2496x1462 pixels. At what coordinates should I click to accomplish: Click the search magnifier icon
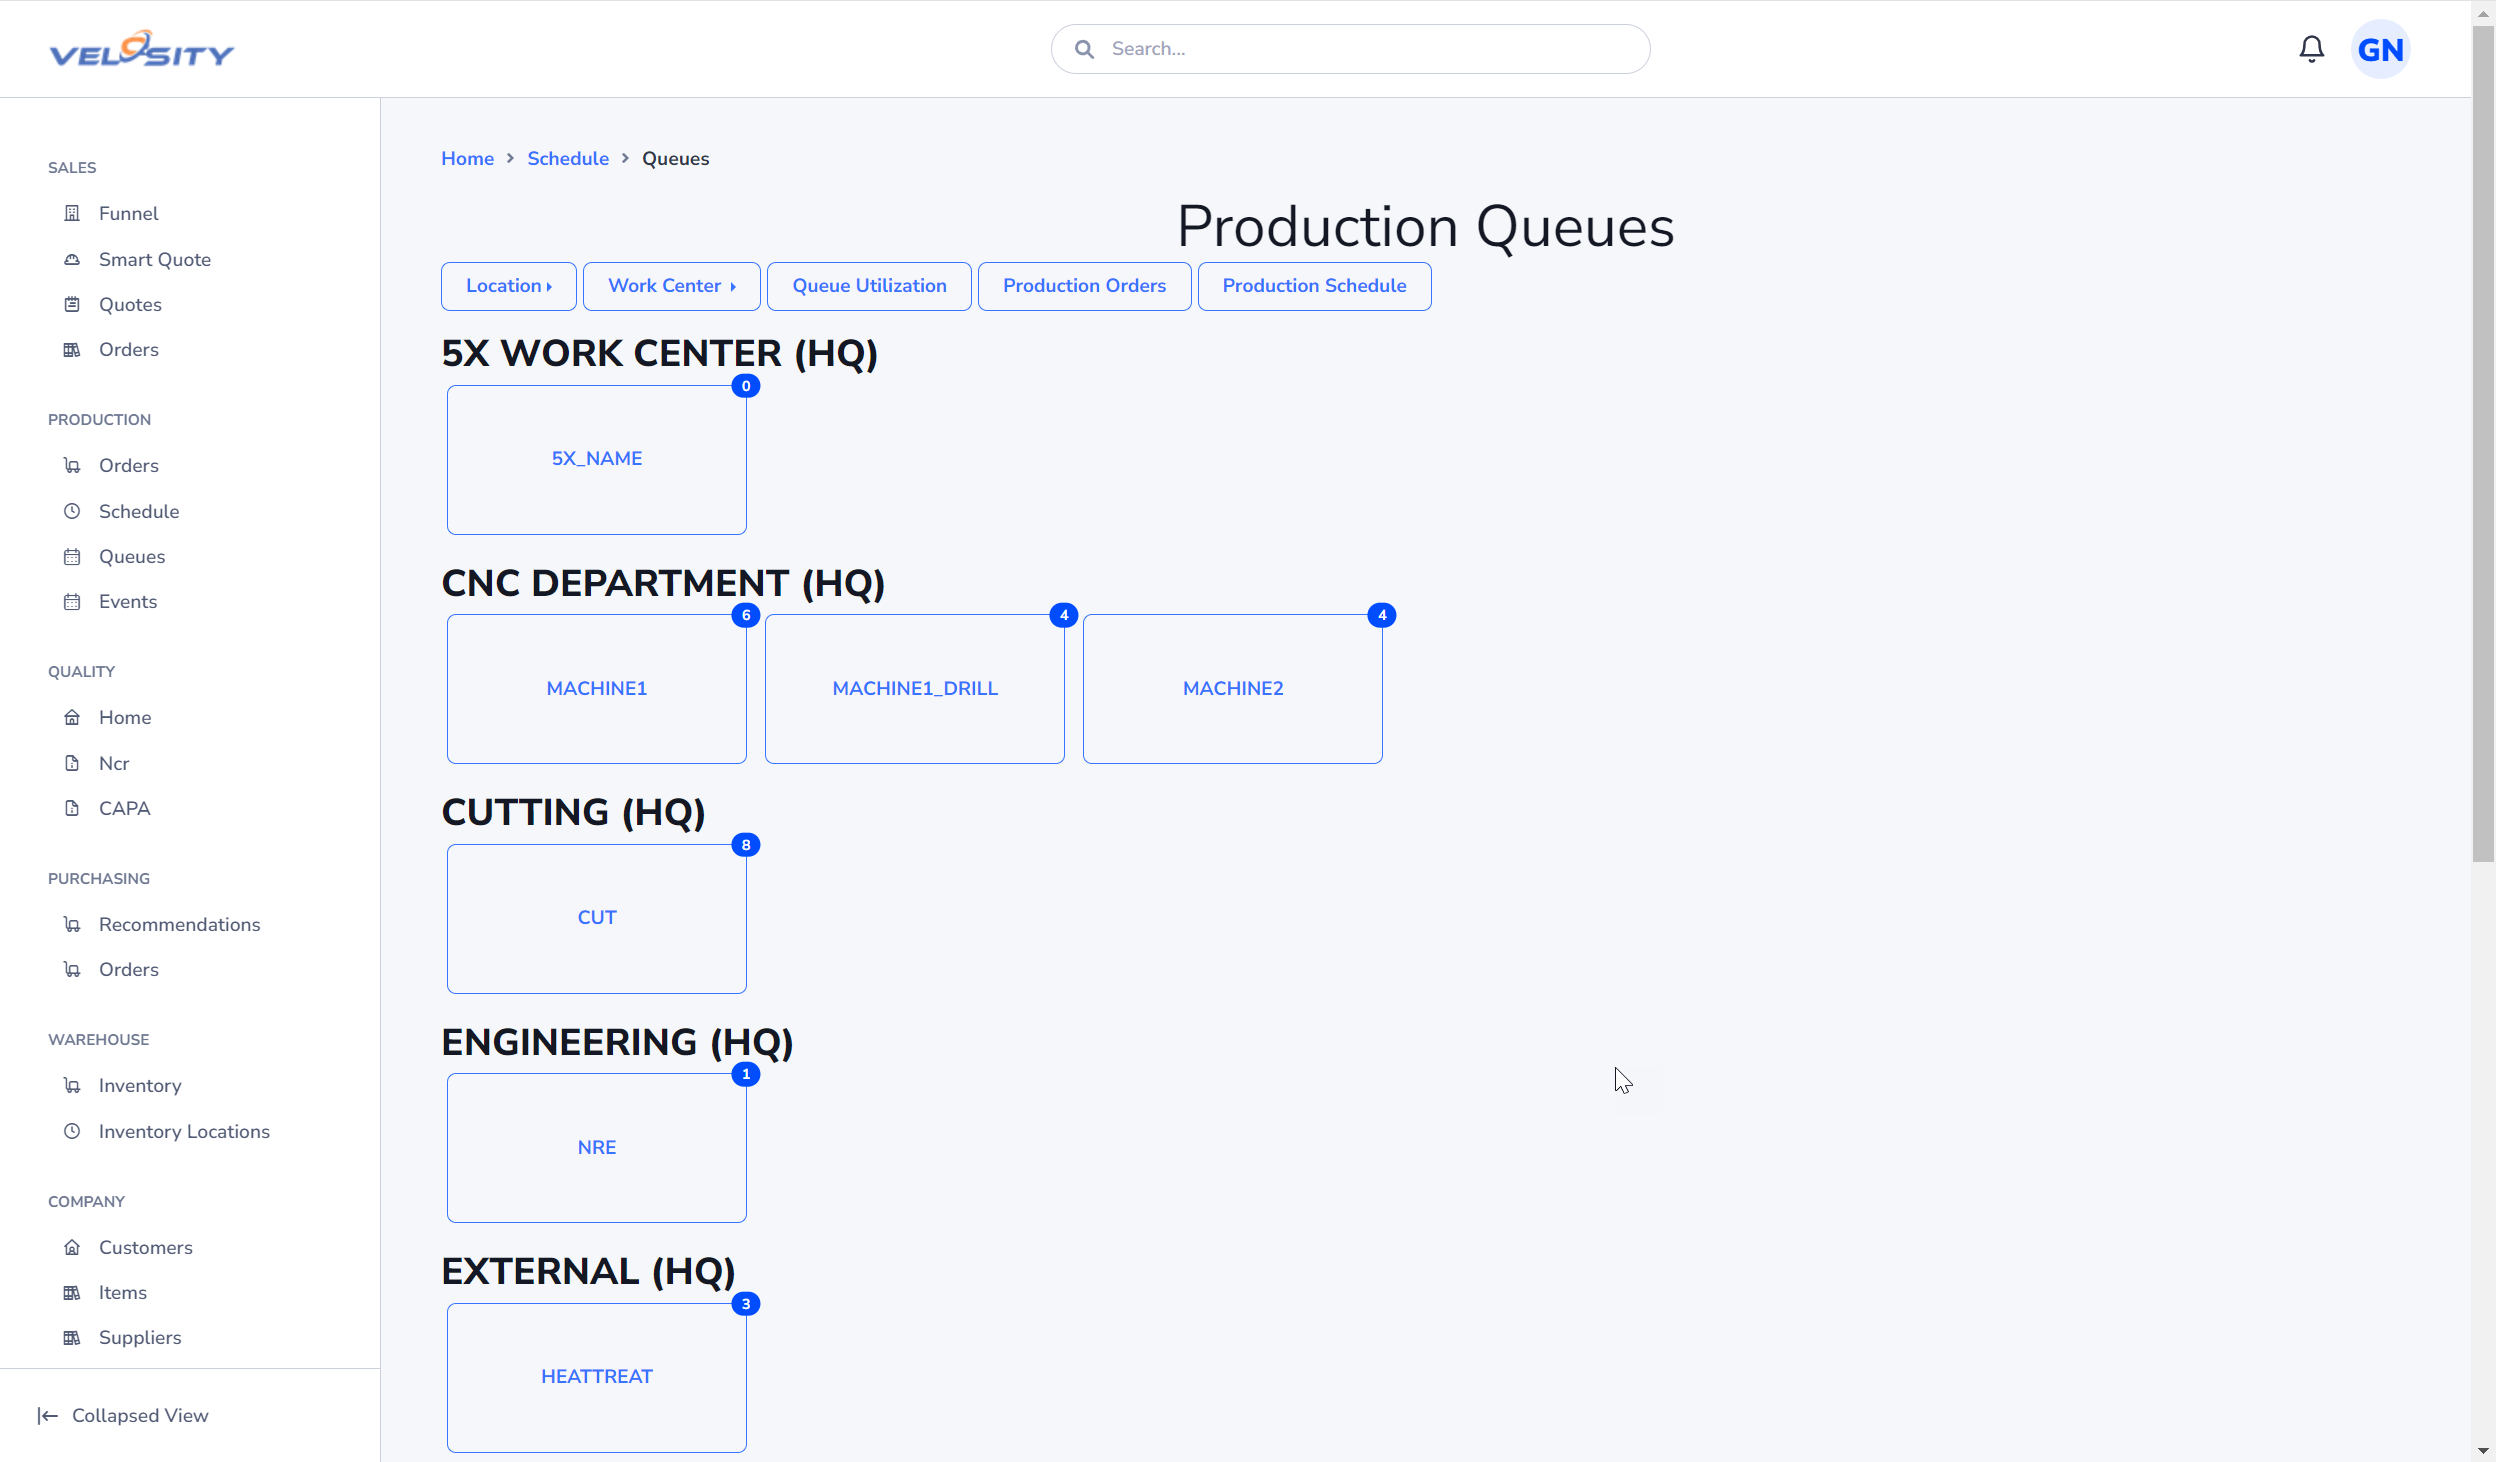tap(1084, 49)
